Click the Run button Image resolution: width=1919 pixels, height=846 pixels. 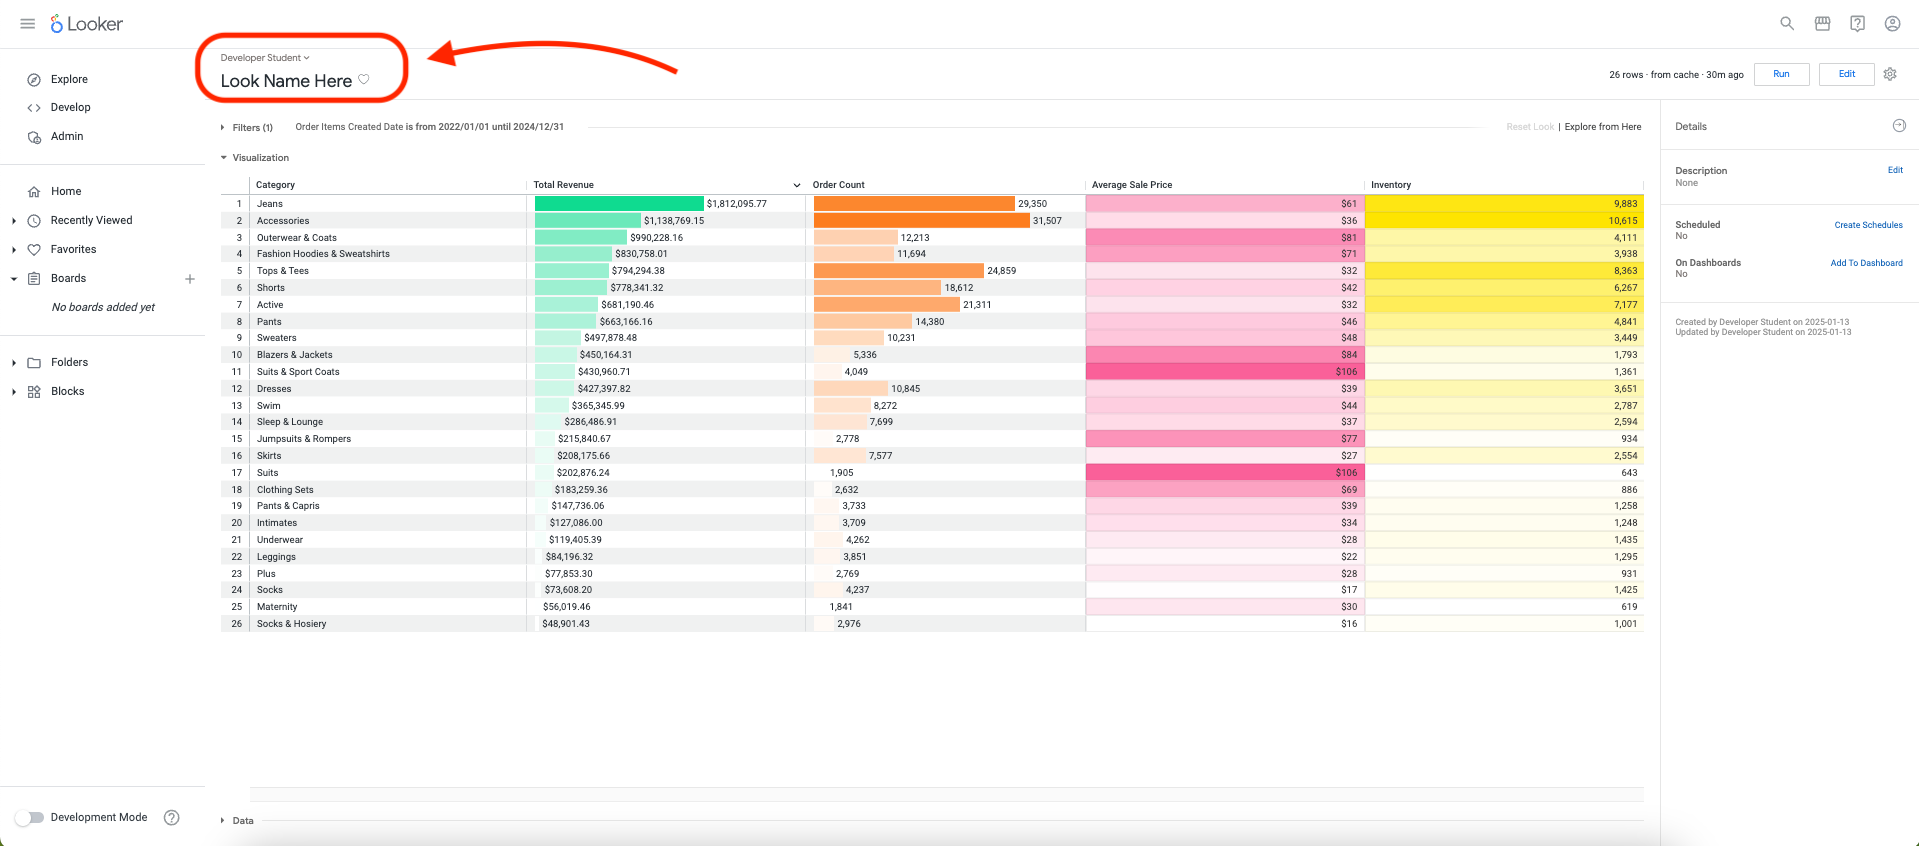point(1781,74)
